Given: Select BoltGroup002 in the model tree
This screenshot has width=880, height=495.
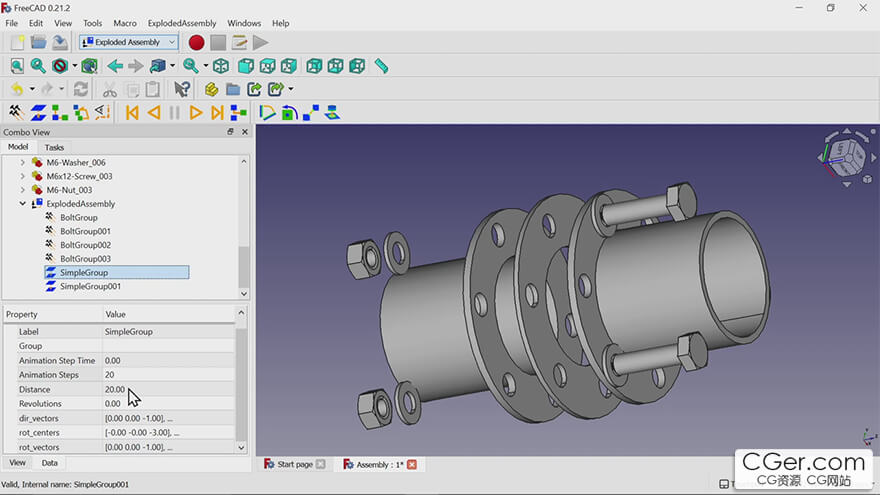Looking at the screenshot, I should point(85,245).
